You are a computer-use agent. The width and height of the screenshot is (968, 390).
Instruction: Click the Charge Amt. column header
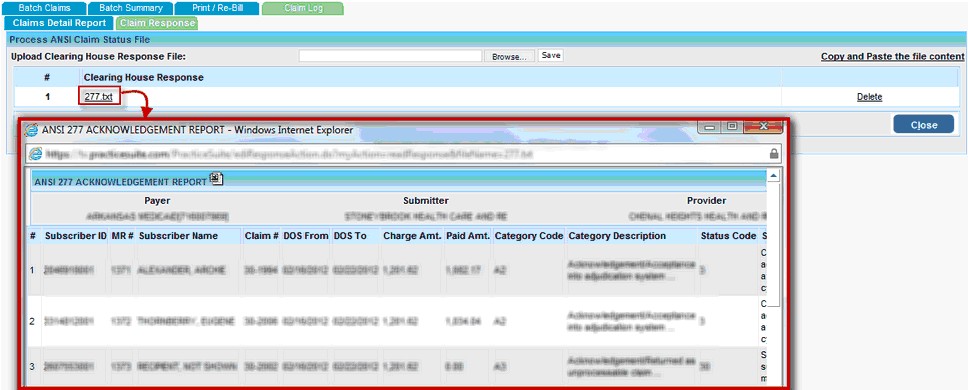(x=412, y=236)
